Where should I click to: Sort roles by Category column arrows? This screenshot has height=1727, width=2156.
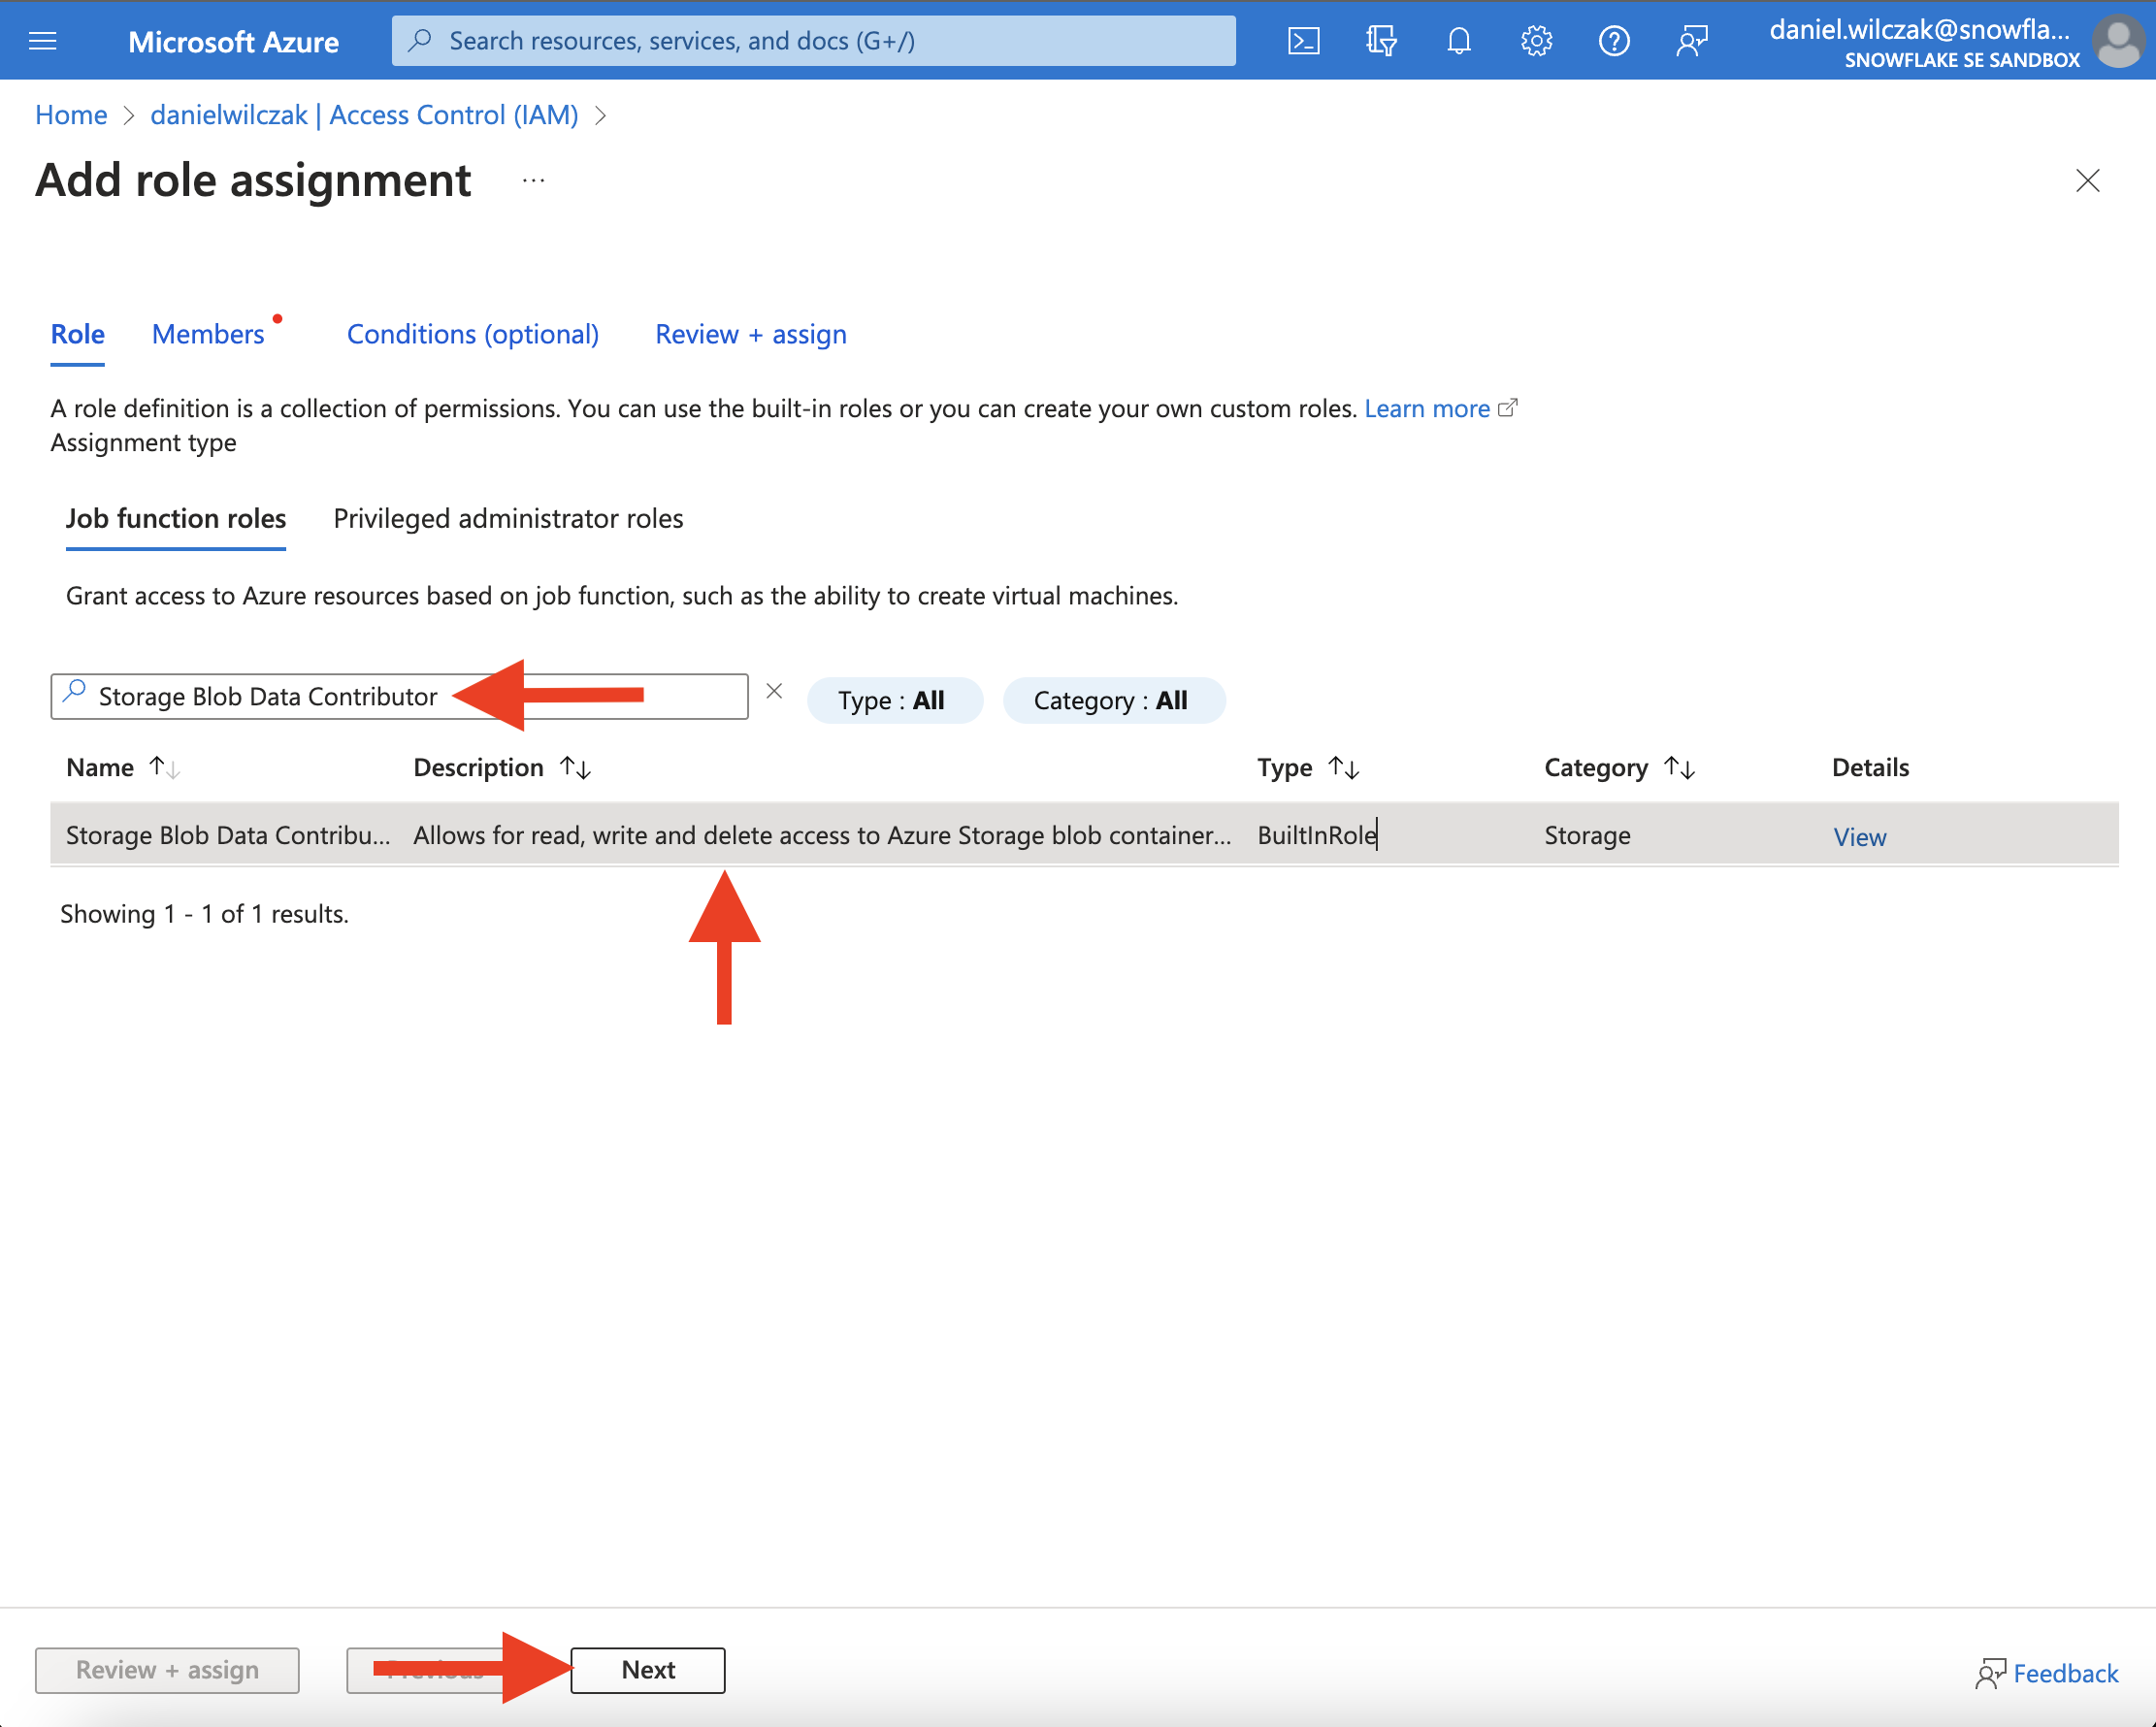coord(1680,768)
